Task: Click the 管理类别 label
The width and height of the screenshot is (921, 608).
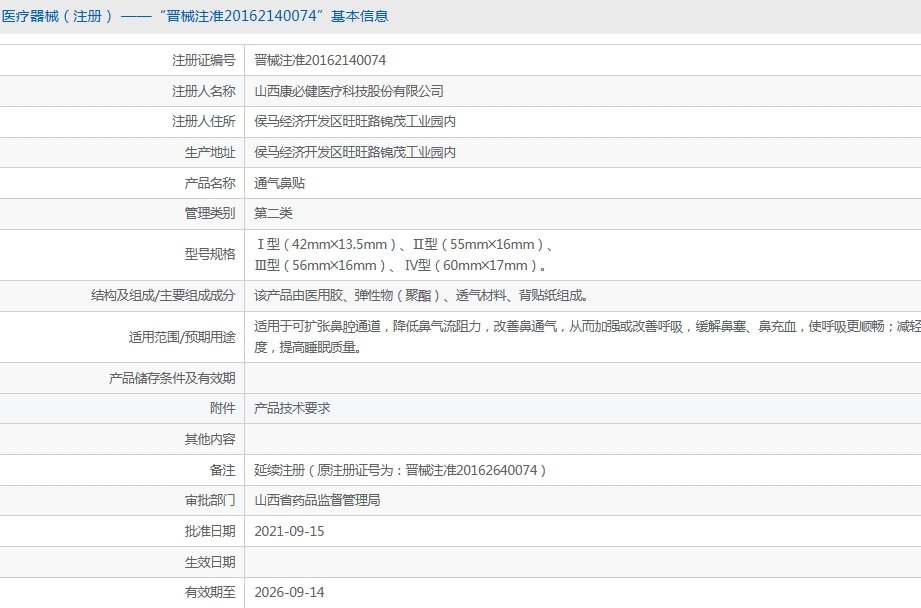Action: click(x=210, y=213)
